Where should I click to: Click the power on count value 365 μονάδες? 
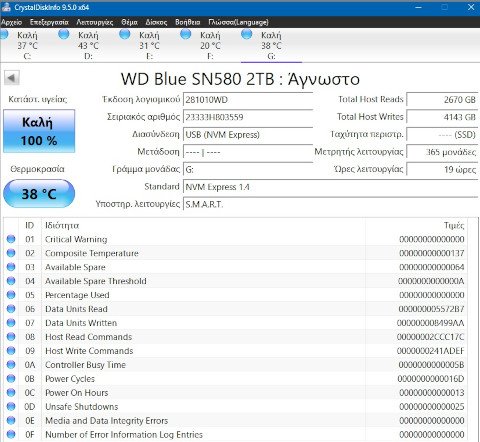point(442,152)
